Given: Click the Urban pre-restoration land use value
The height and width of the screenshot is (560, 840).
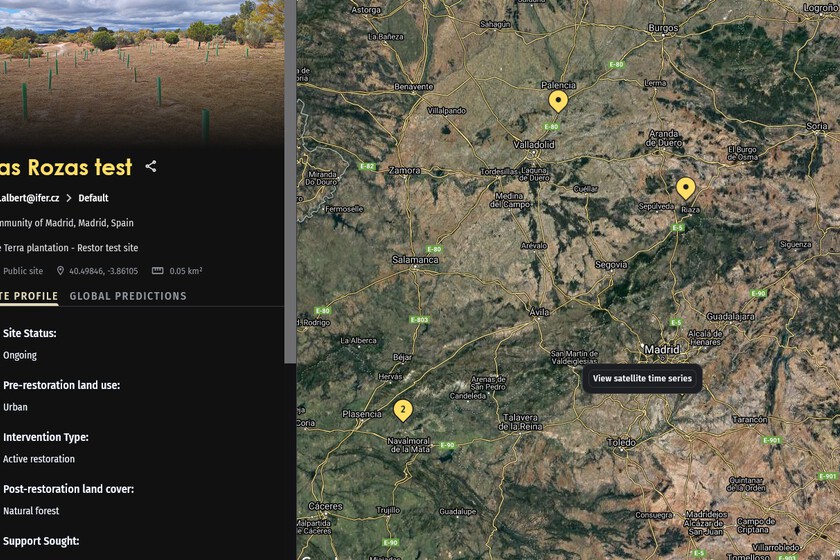Looking at the screenshot, I should [x=15, y=407].
